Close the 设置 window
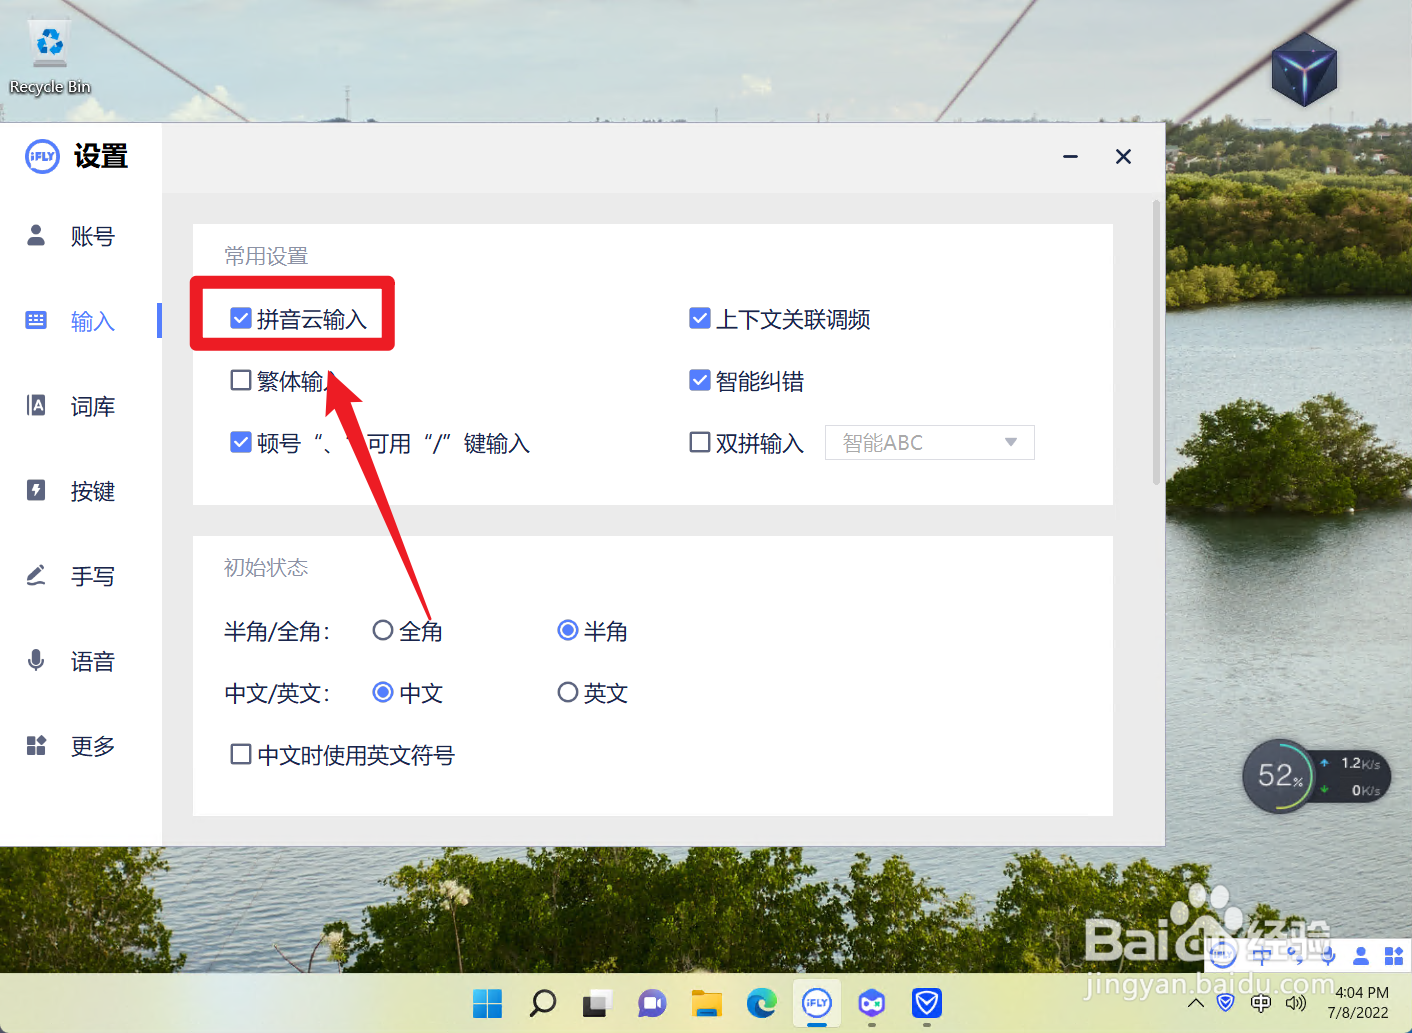The width and height of the screenshot is (1412, 1033). click(x=1123, y=156)
